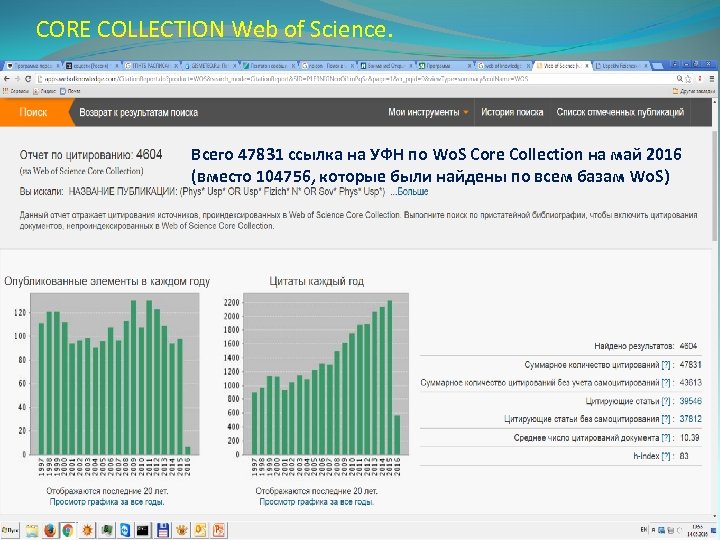Viewport: 720px width, 540px height.
Task: Click the help [?] beside Суммарное количество цитирований
Action: click(666, 365)
